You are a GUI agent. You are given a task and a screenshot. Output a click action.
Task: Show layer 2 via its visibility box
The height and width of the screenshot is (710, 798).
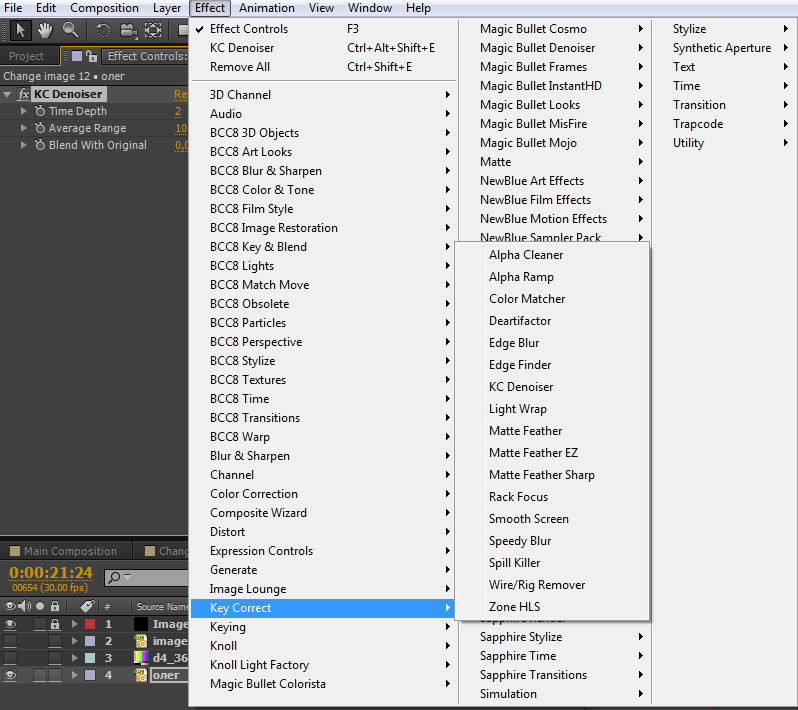pyautogui.click(x=11, y=641)
